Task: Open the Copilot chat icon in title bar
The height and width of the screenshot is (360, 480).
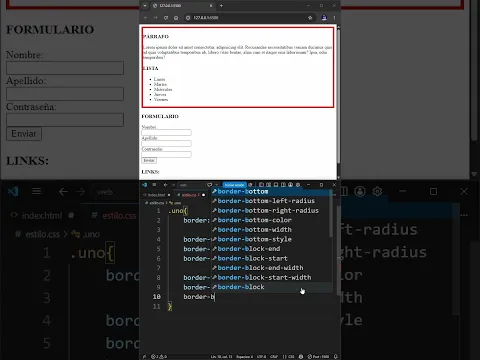Action: click(209, 185)
